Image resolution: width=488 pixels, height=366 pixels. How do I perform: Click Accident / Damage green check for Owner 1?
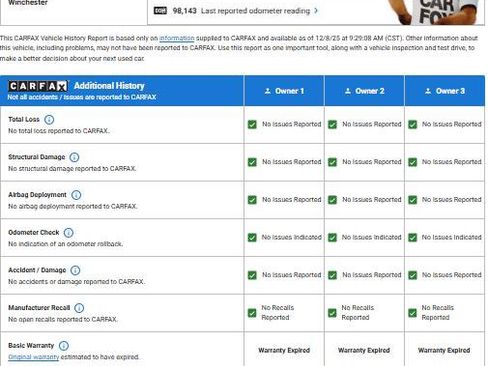point(252,275)
